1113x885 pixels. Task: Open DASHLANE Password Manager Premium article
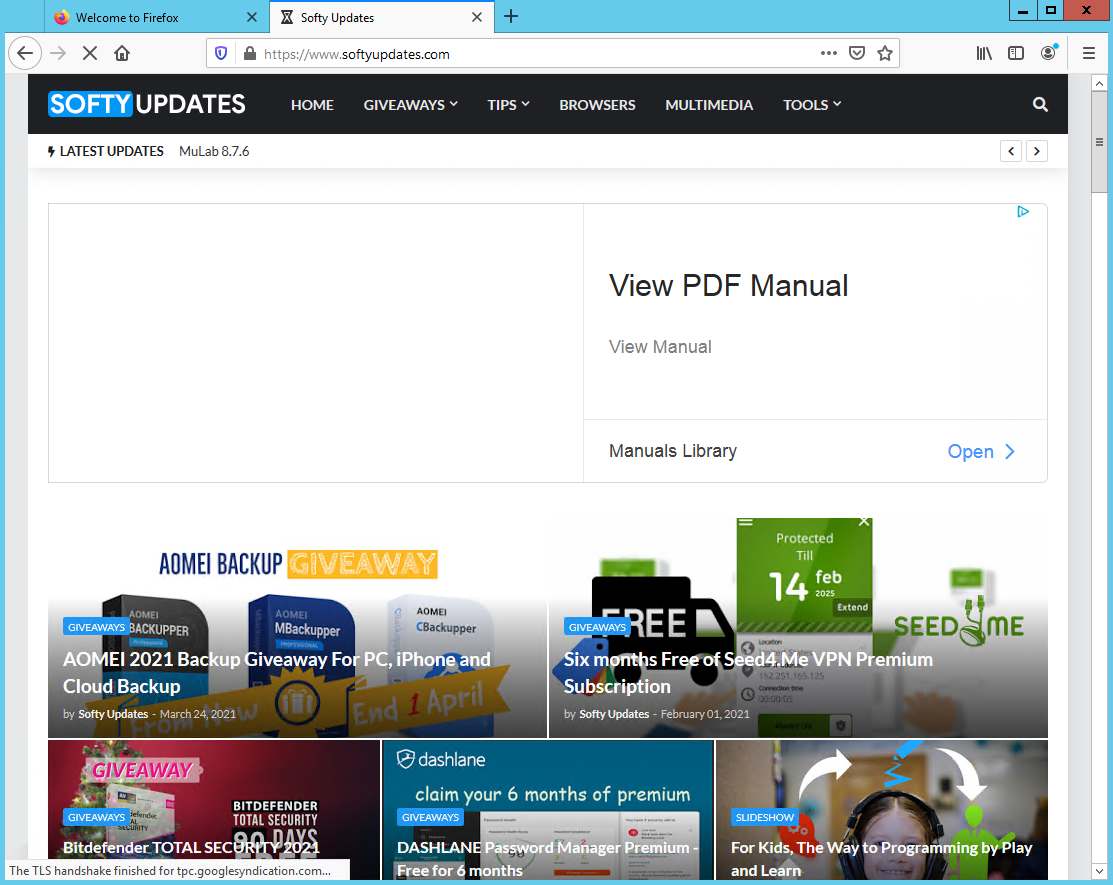click(547, 859)
